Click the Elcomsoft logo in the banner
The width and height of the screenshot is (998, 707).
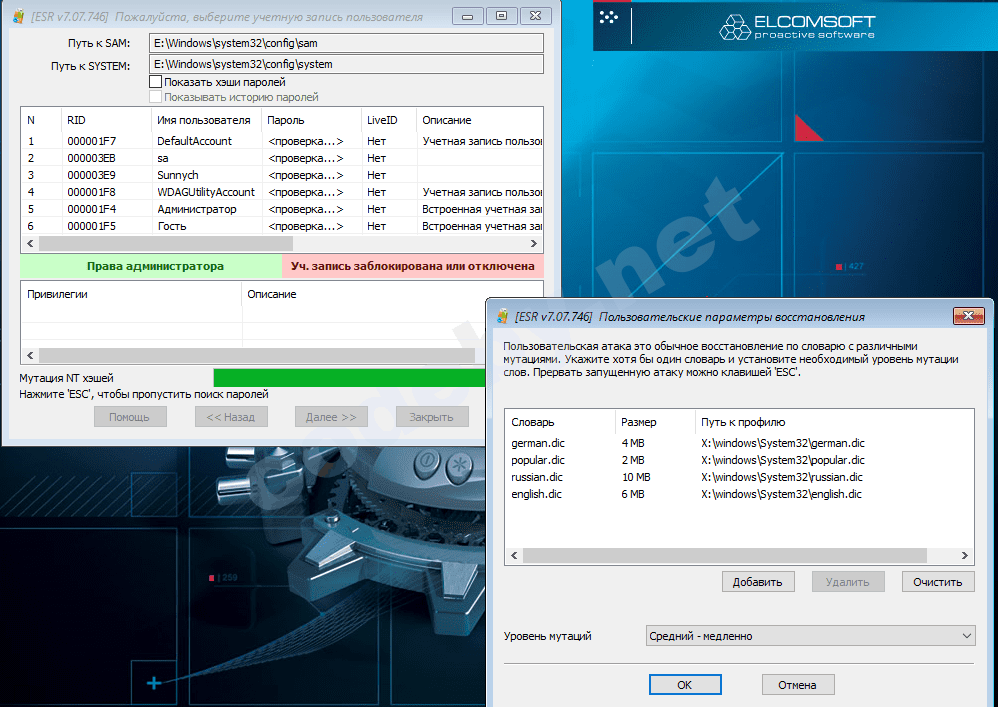pos(796,27)
